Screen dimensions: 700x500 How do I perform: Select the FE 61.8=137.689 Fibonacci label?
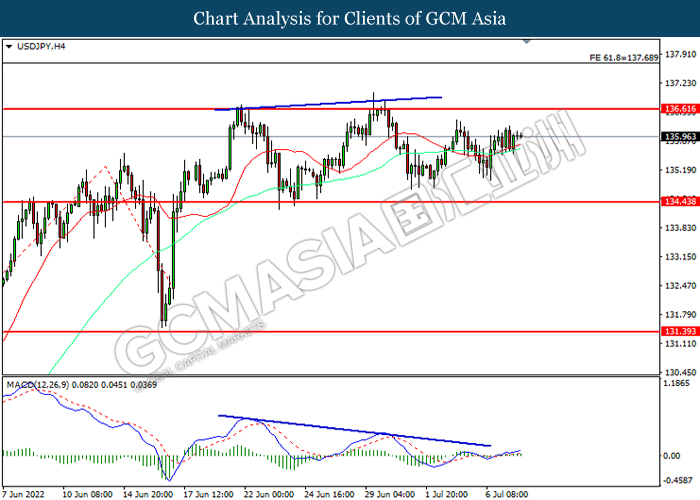(624, 58)
